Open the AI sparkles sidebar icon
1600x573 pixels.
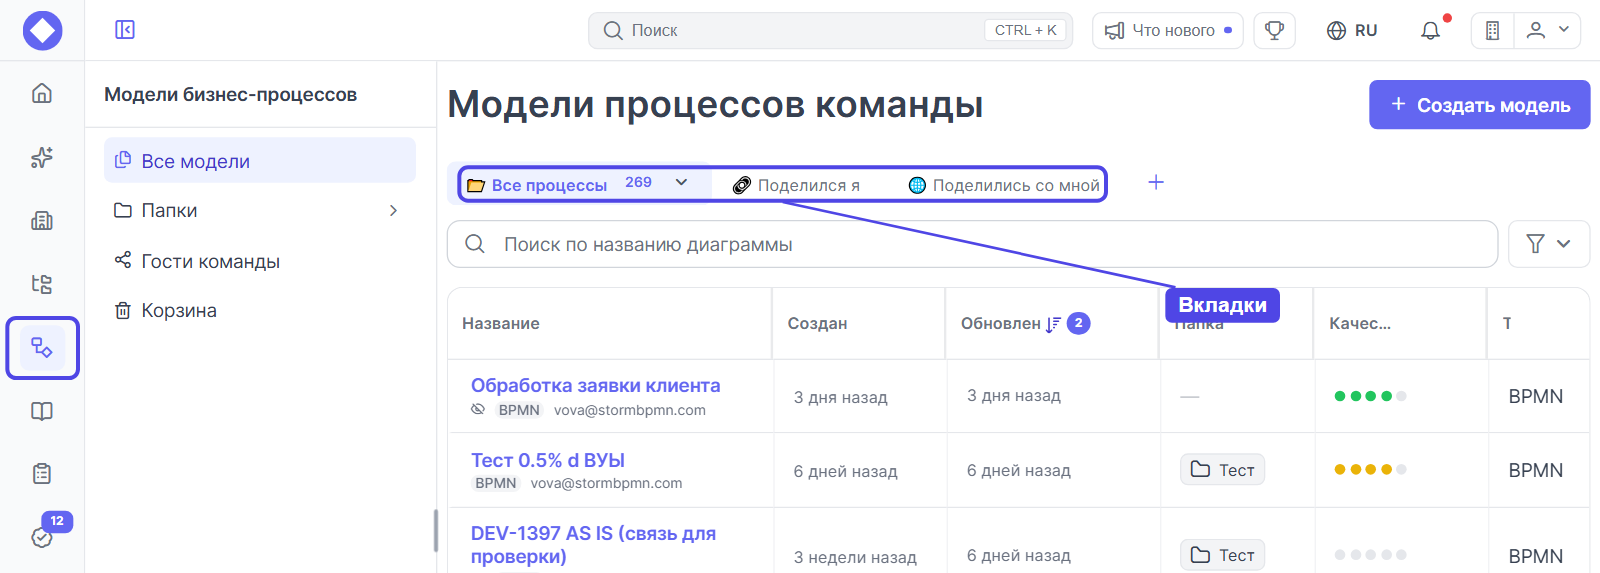(x=42, y=157)
